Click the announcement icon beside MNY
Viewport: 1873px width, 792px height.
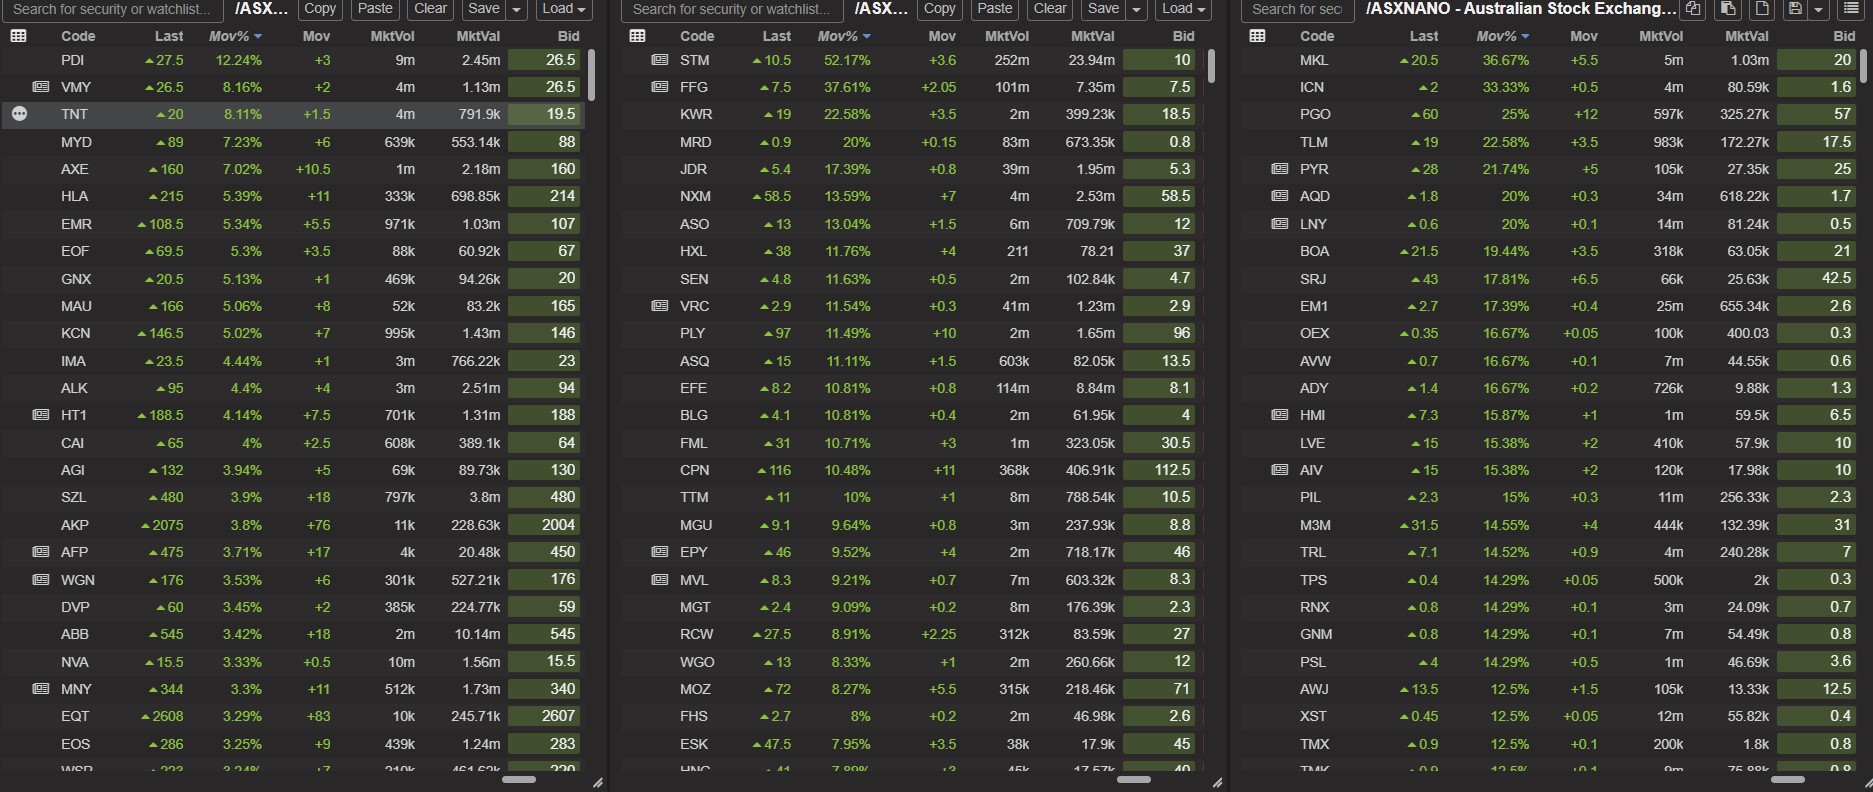(41, 689)
